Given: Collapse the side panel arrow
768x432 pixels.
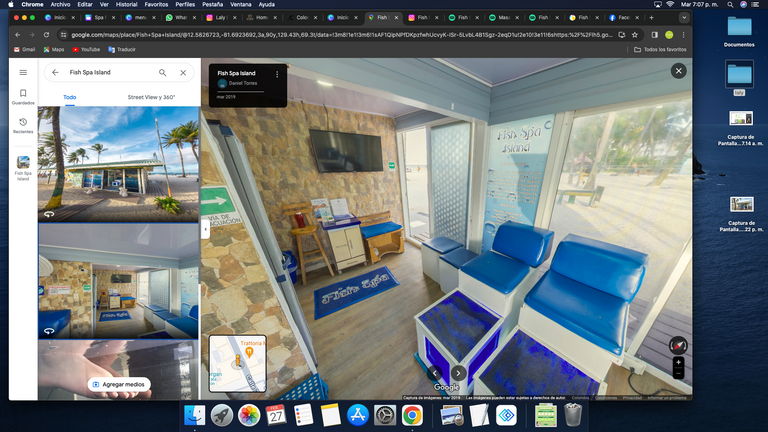Looking at the screenshot, I should (x=205, y=229).
